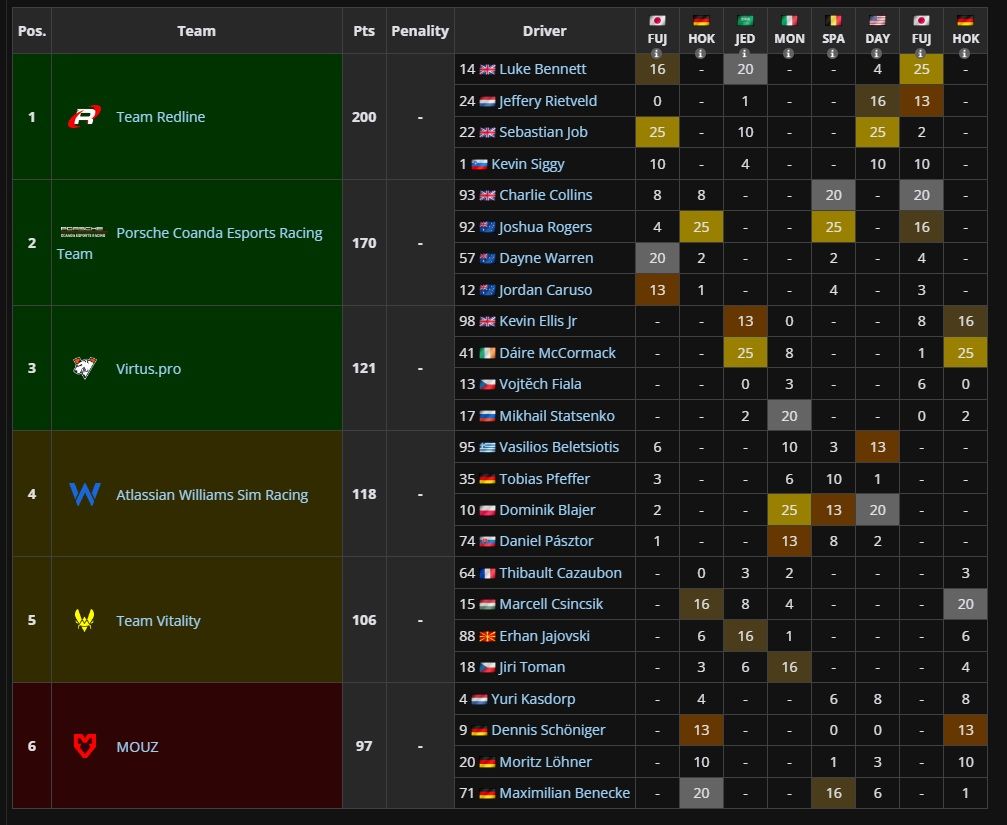The width and height of the screenshot is (1007, 825).
Task: Open driver Dayne Warren's profile
Action: click(x=546, y=257)
